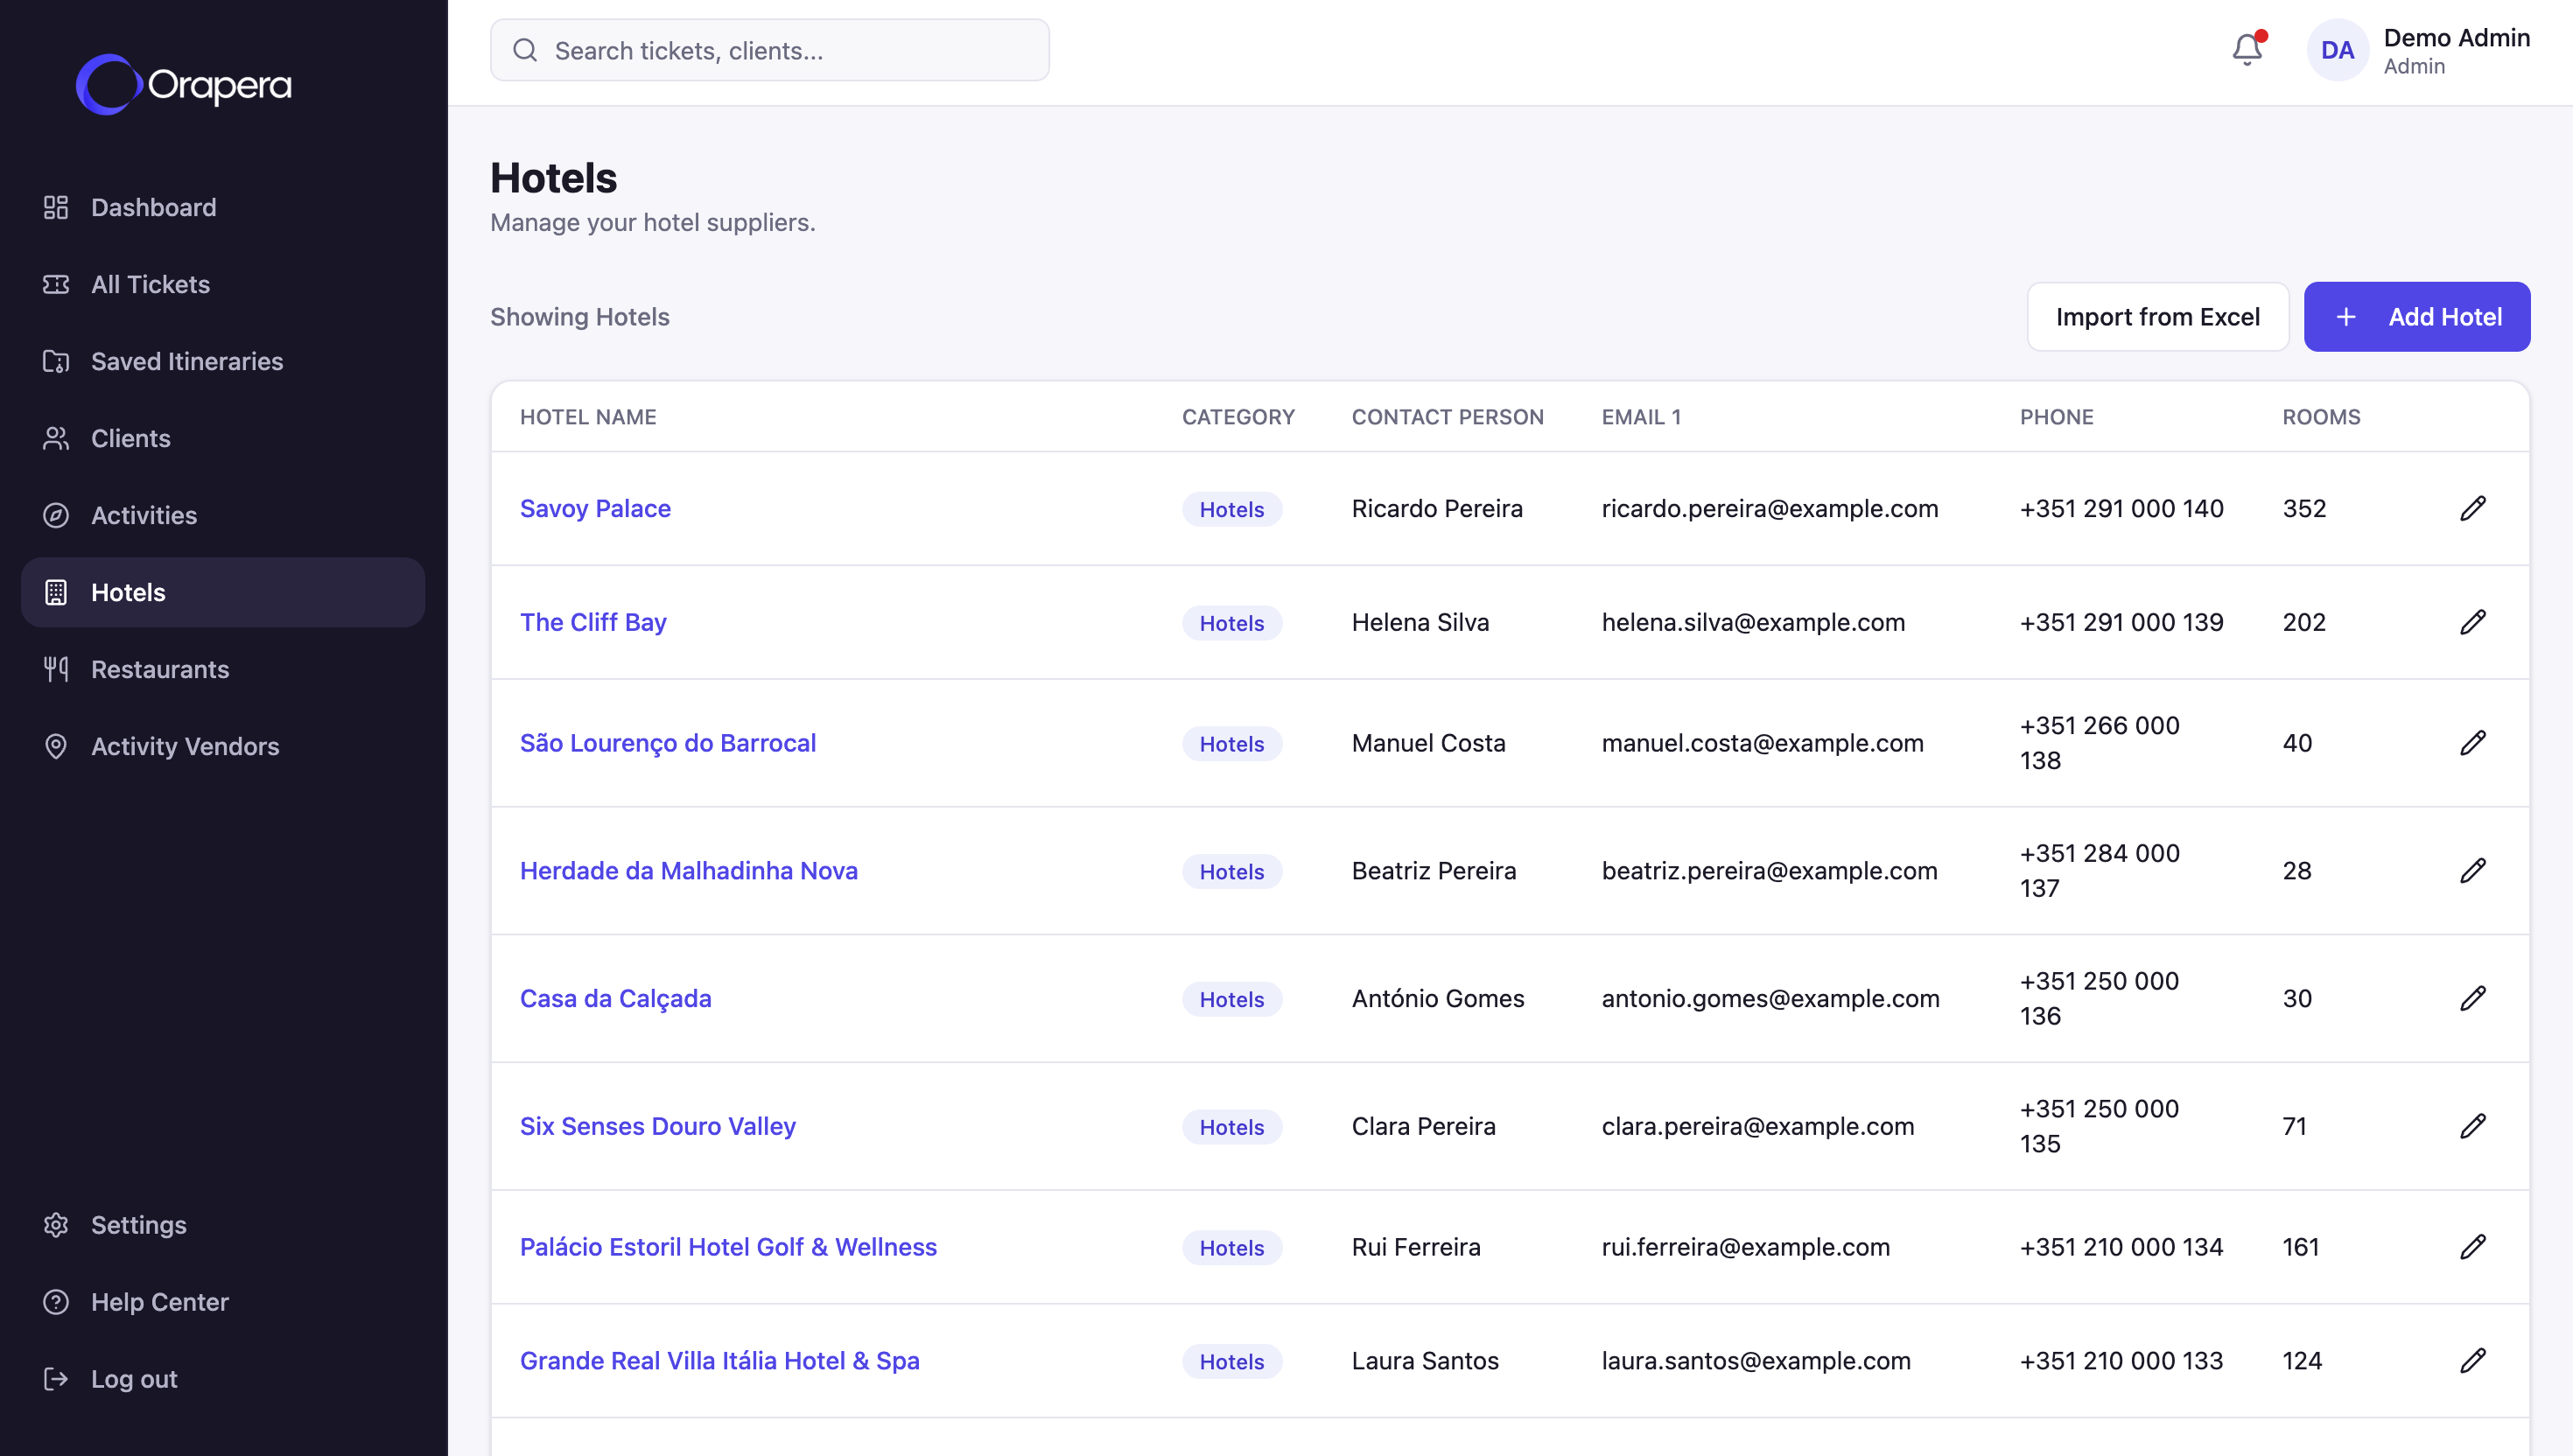Click edit pencil for Herdade da Malhadinha Nova
2573x1456 pixels.
coord(2472,871)
